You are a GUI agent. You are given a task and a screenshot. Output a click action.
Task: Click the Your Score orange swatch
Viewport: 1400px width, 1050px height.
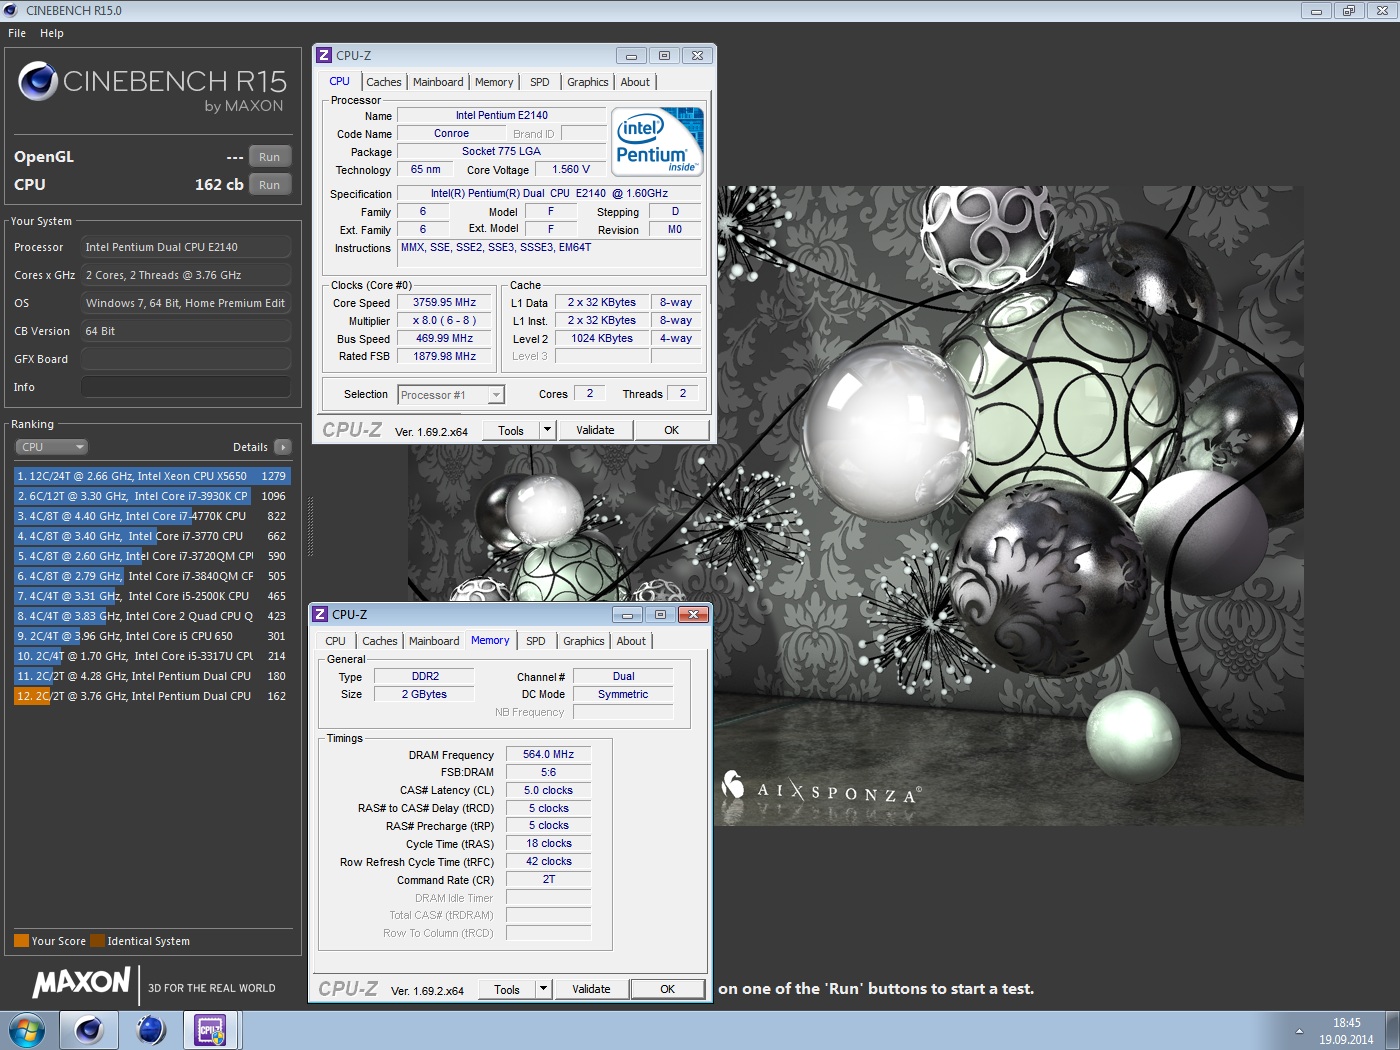(21, 941)
